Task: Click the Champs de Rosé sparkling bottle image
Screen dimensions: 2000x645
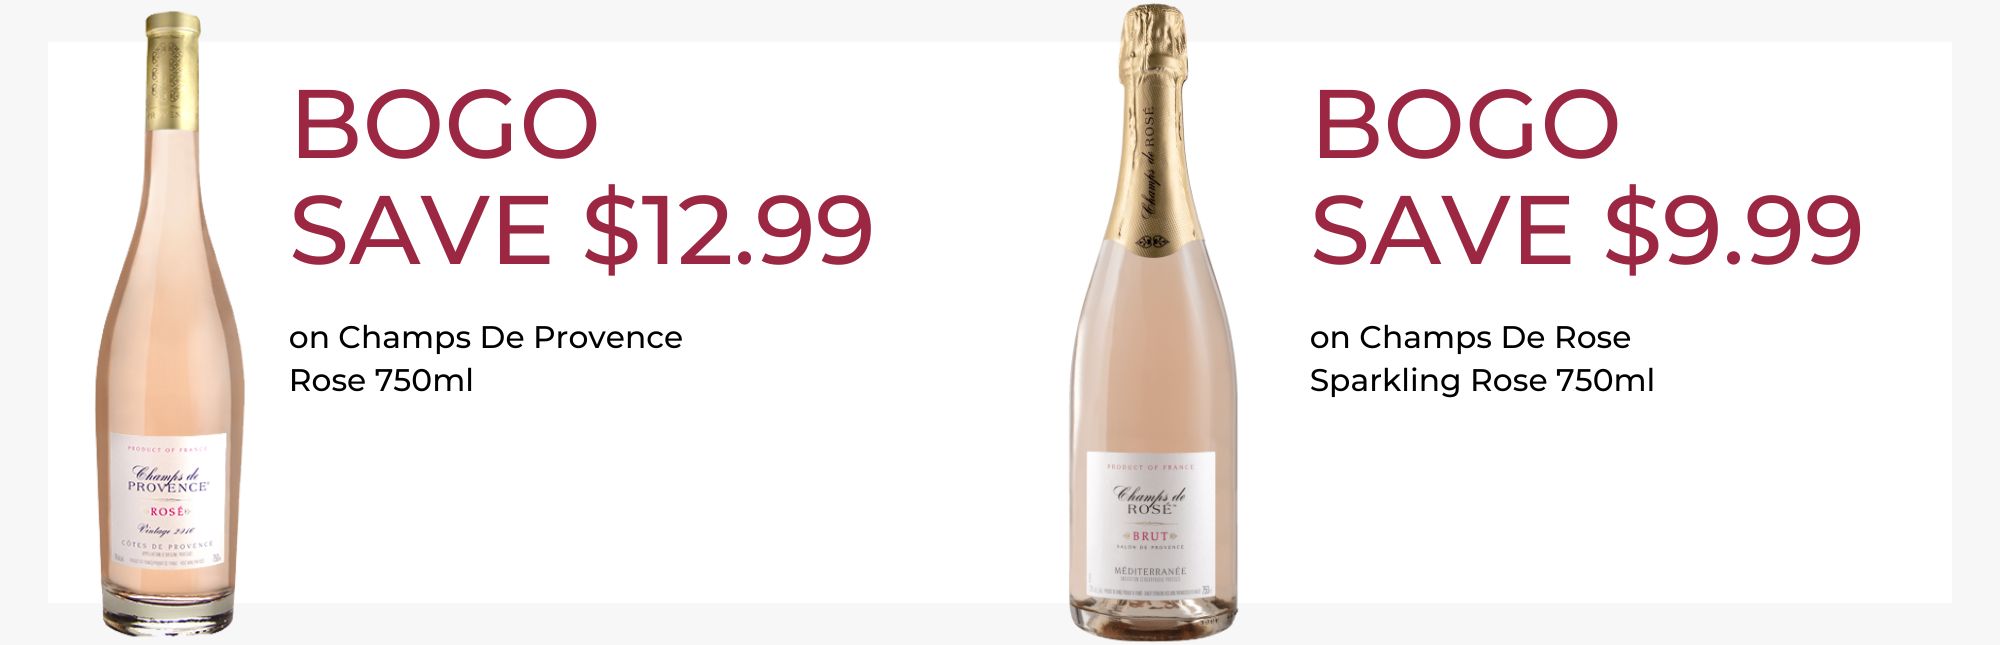Action: click(x=1153, y=322)
